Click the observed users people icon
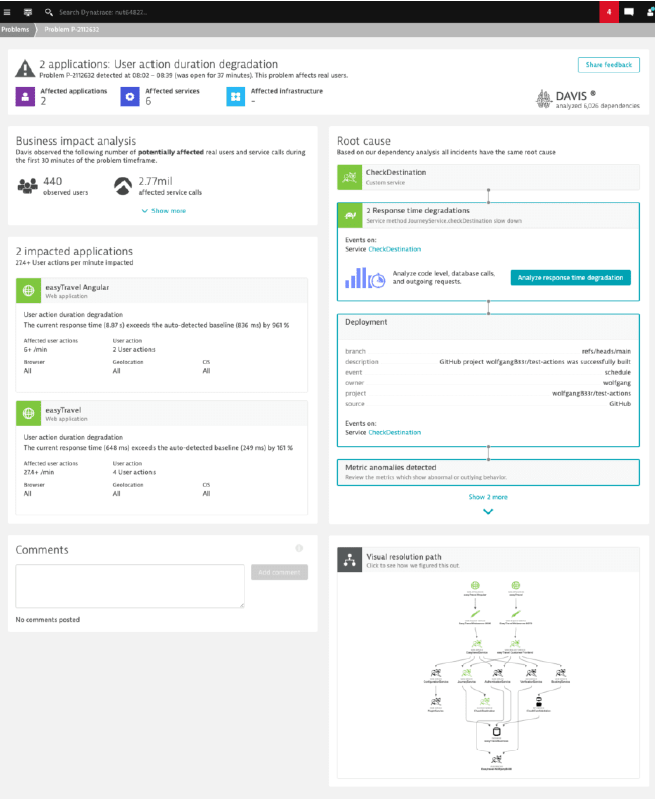The width and height of the screenshot is (655, 800). (x=28, y=186)
